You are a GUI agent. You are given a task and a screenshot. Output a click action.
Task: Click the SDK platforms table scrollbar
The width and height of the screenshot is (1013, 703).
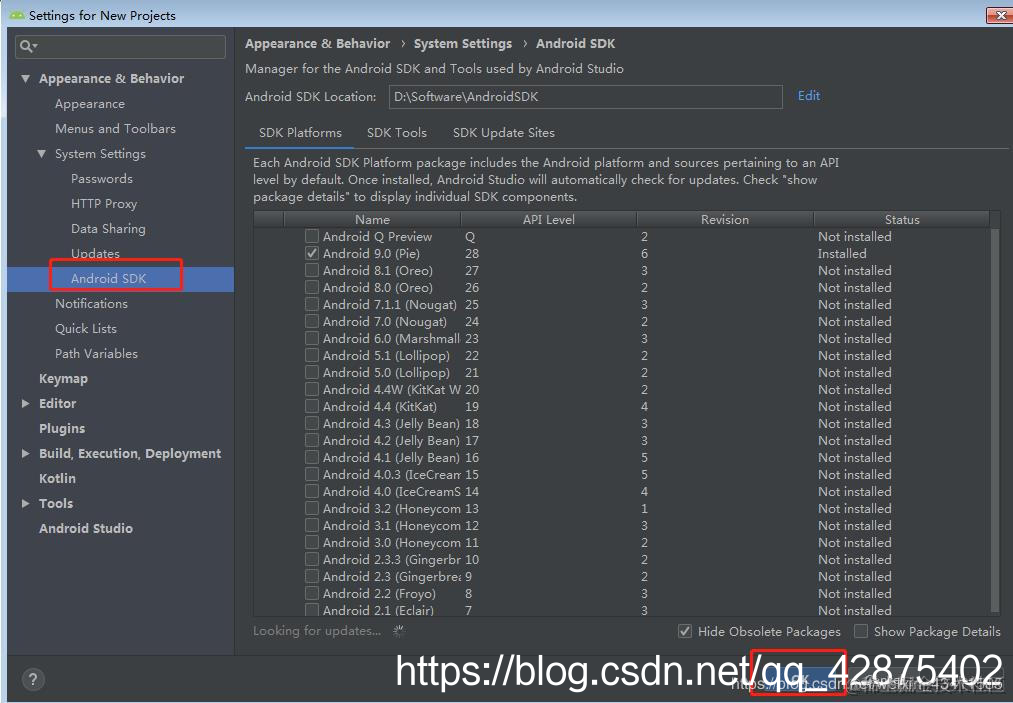[x=995, y=419]
